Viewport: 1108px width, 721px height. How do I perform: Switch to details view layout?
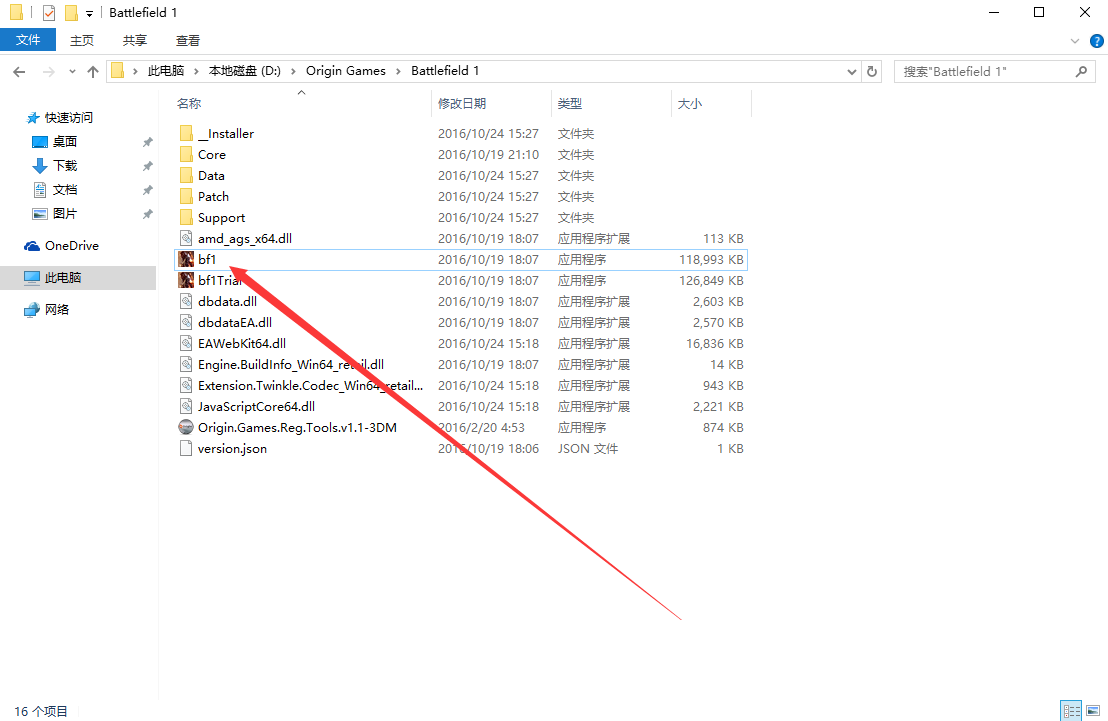[x=1072, y=711]
